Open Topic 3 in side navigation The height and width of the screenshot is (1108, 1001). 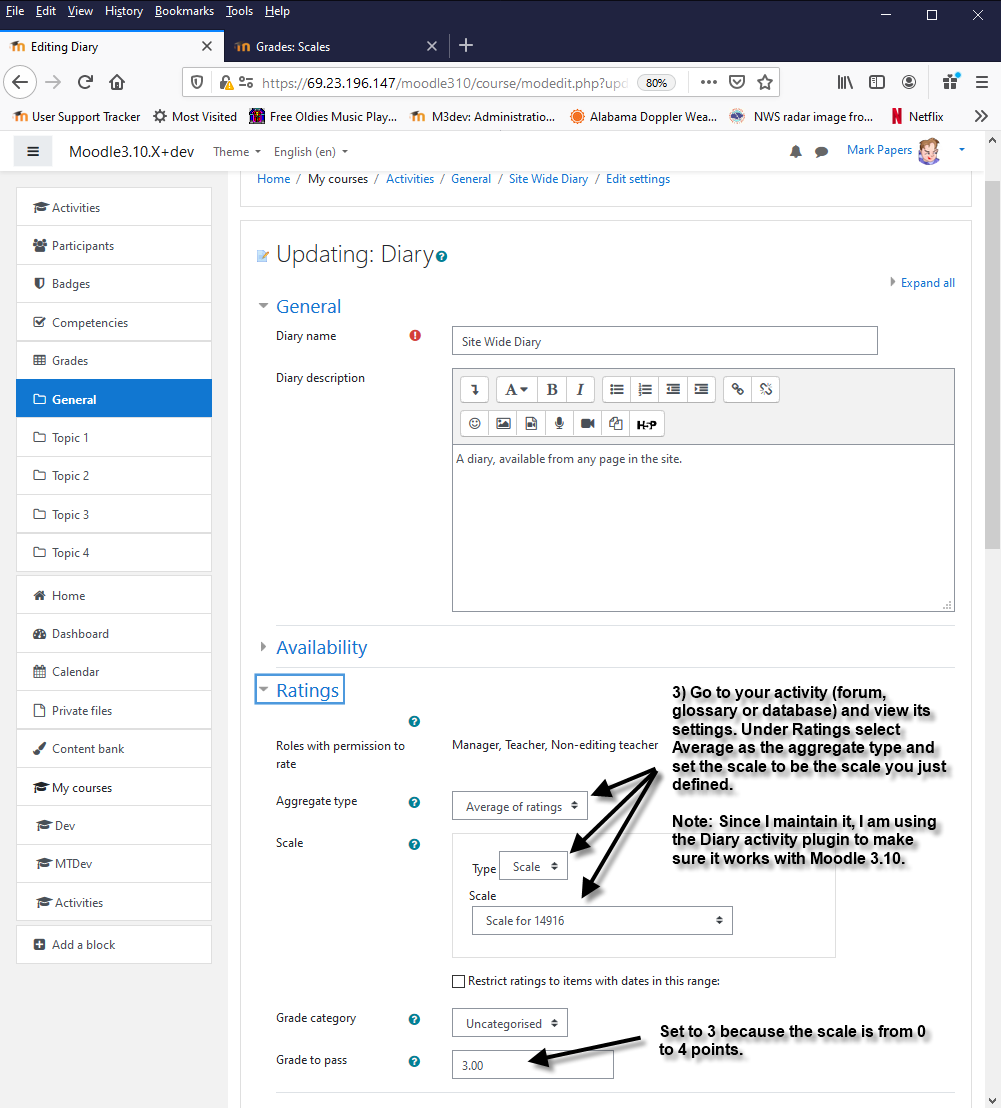(114, 514)
